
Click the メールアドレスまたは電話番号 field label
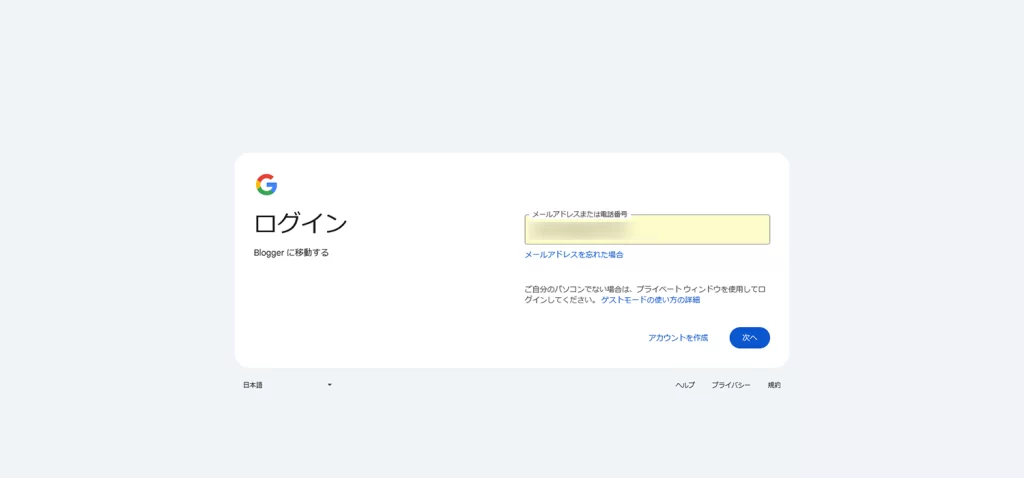pyautogui.click(x=580, y=214)
